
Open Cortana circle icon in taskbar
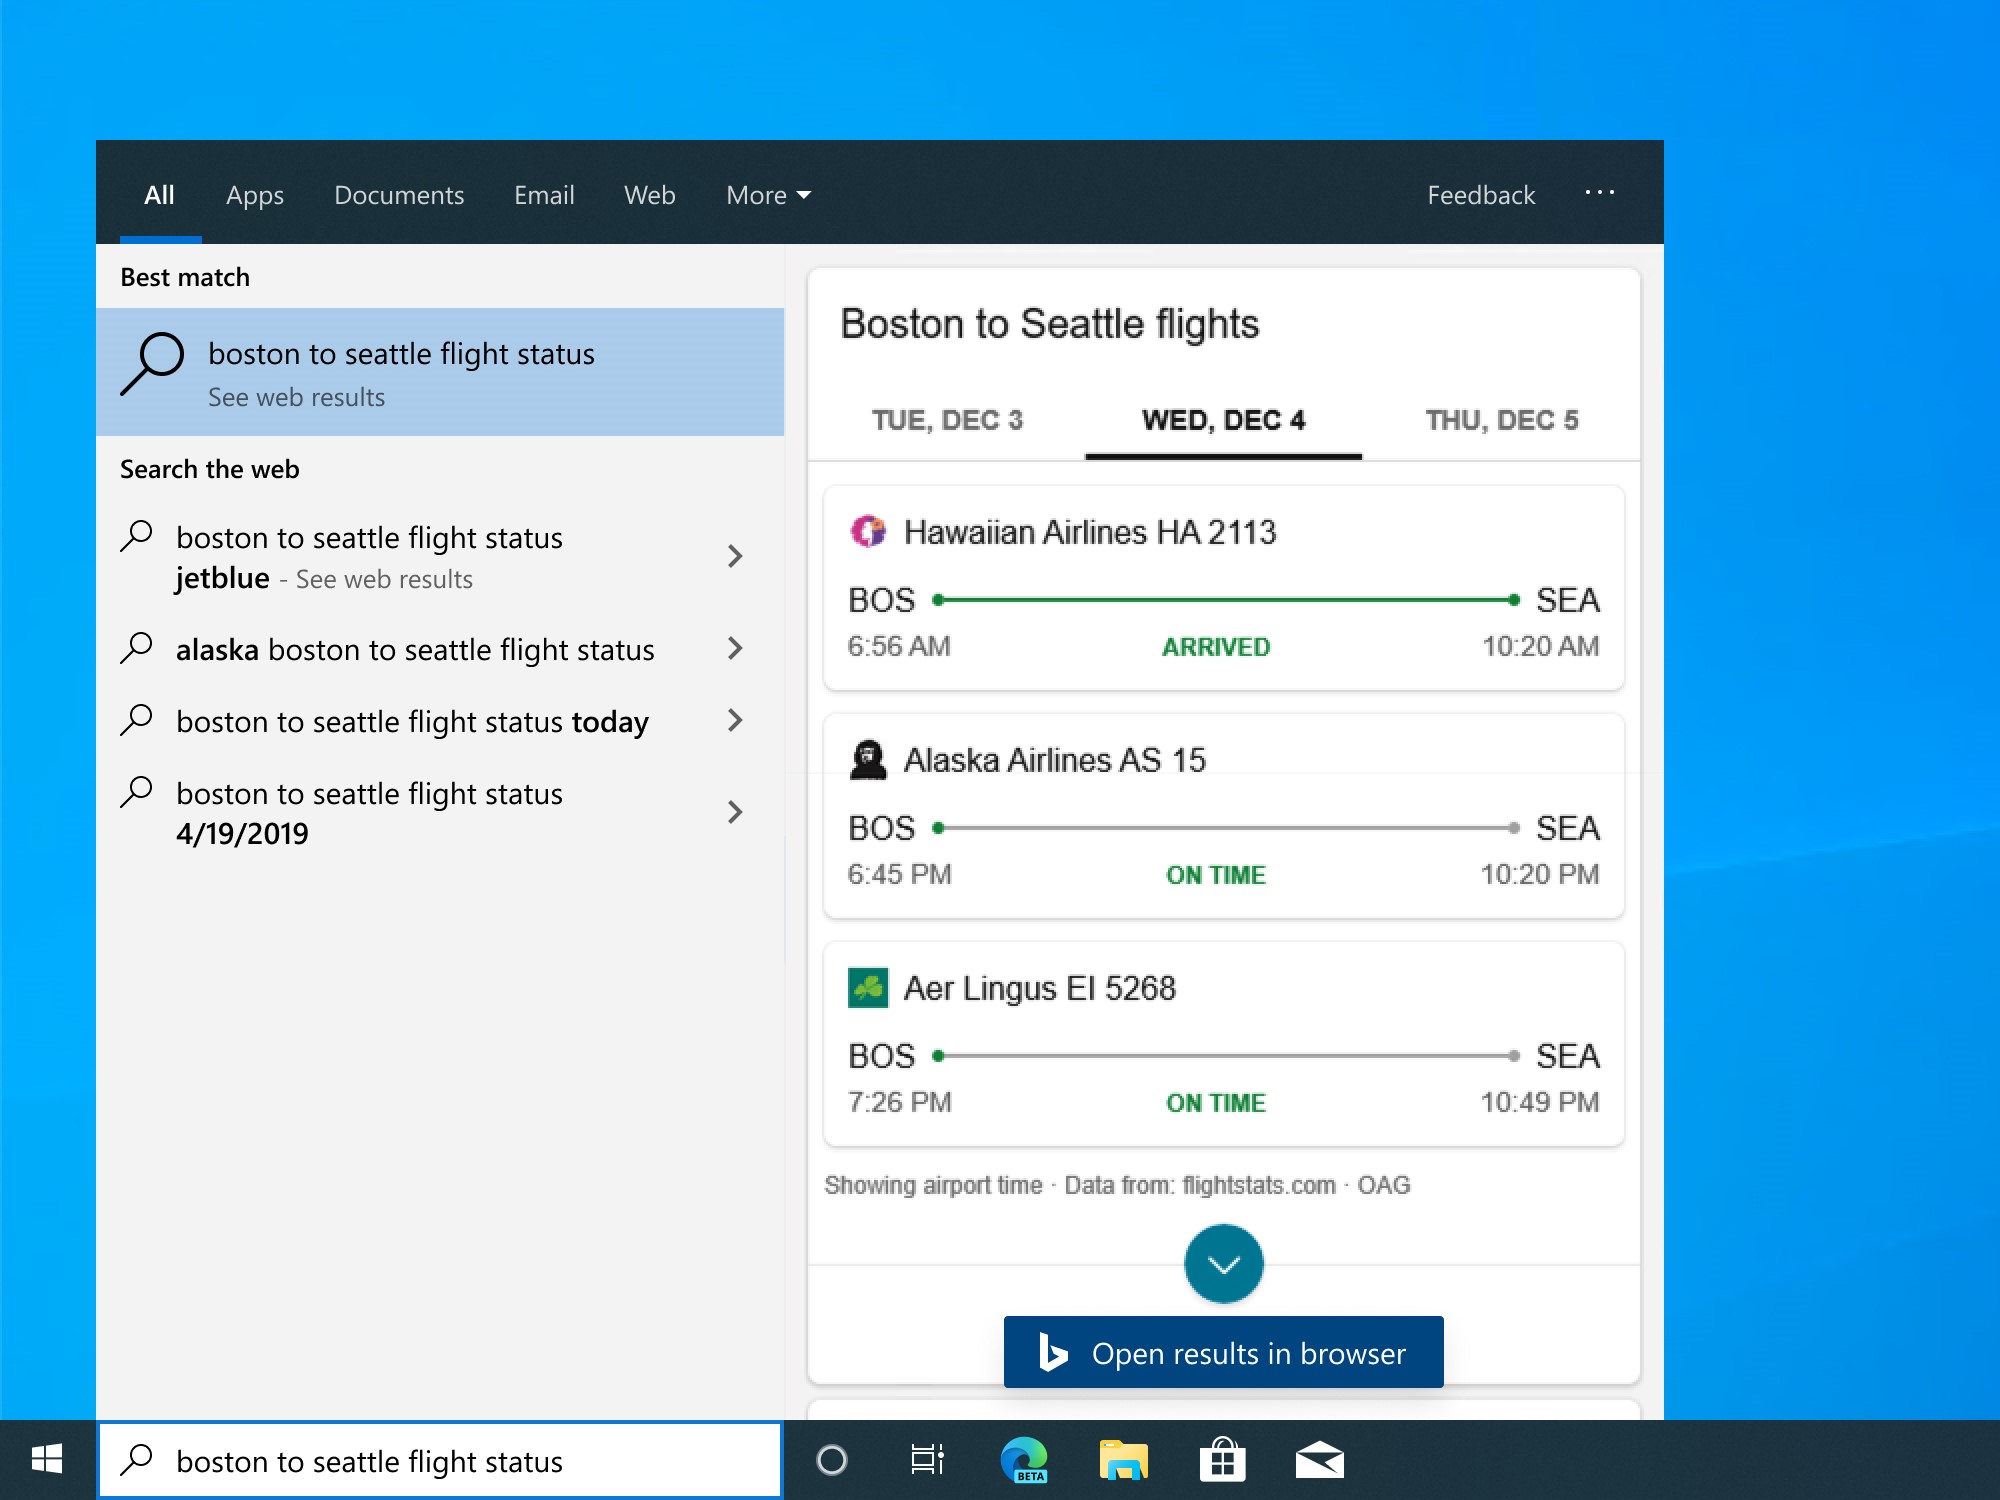click(831, 1460)
